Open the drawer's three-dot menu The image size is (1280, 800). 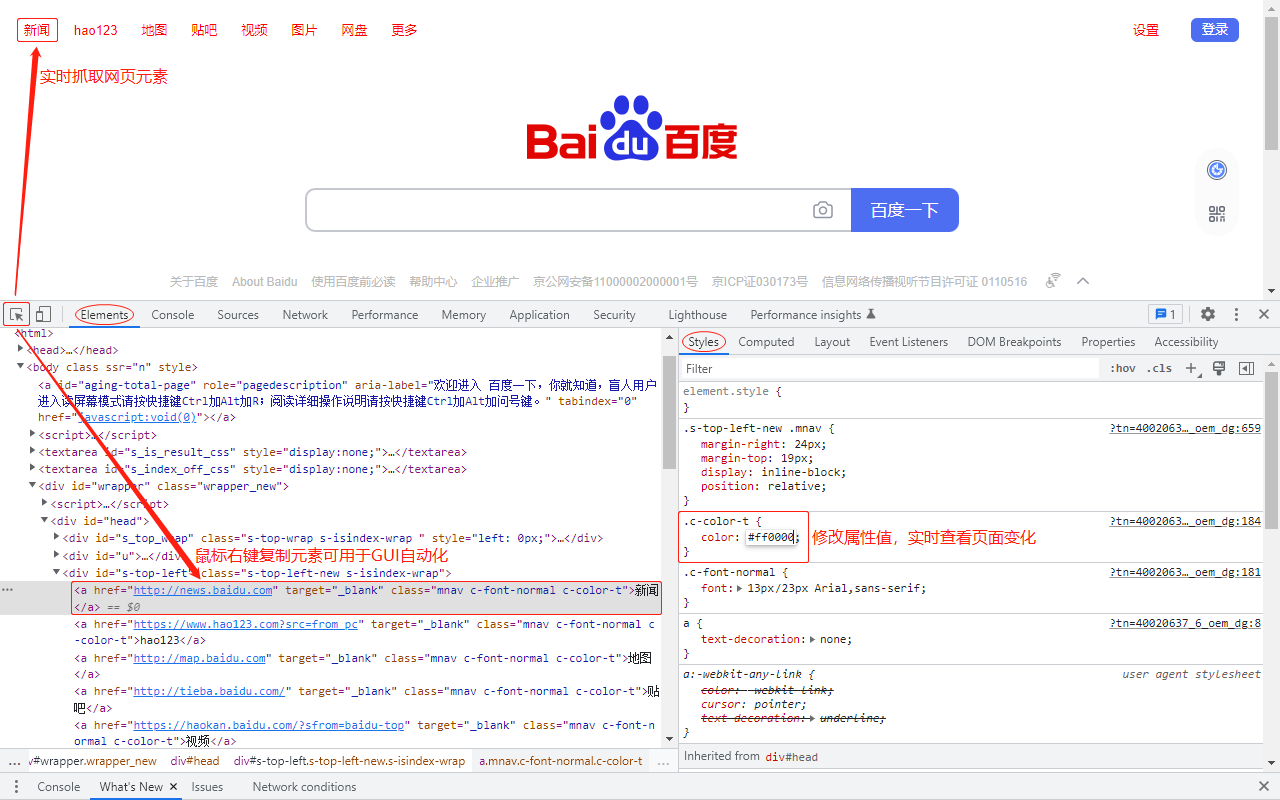pyautogui.click(x=16, y=787)
